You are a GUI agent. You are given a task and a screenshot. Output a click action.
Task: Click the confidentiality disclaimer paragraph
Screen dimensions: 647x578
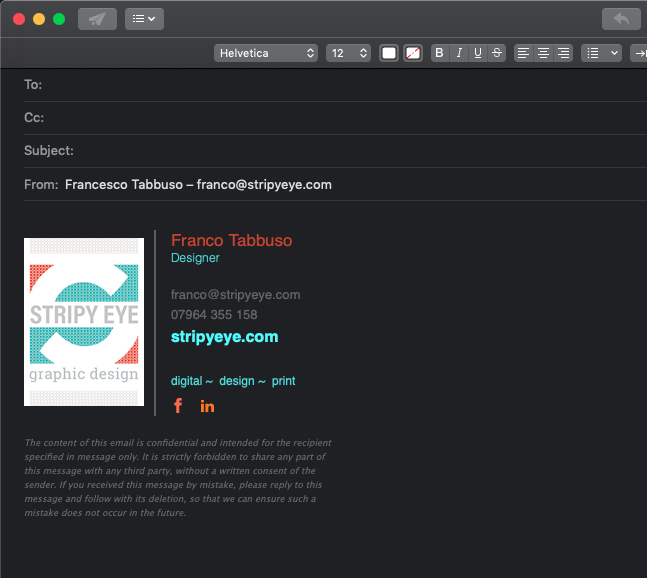coord(178,478)
